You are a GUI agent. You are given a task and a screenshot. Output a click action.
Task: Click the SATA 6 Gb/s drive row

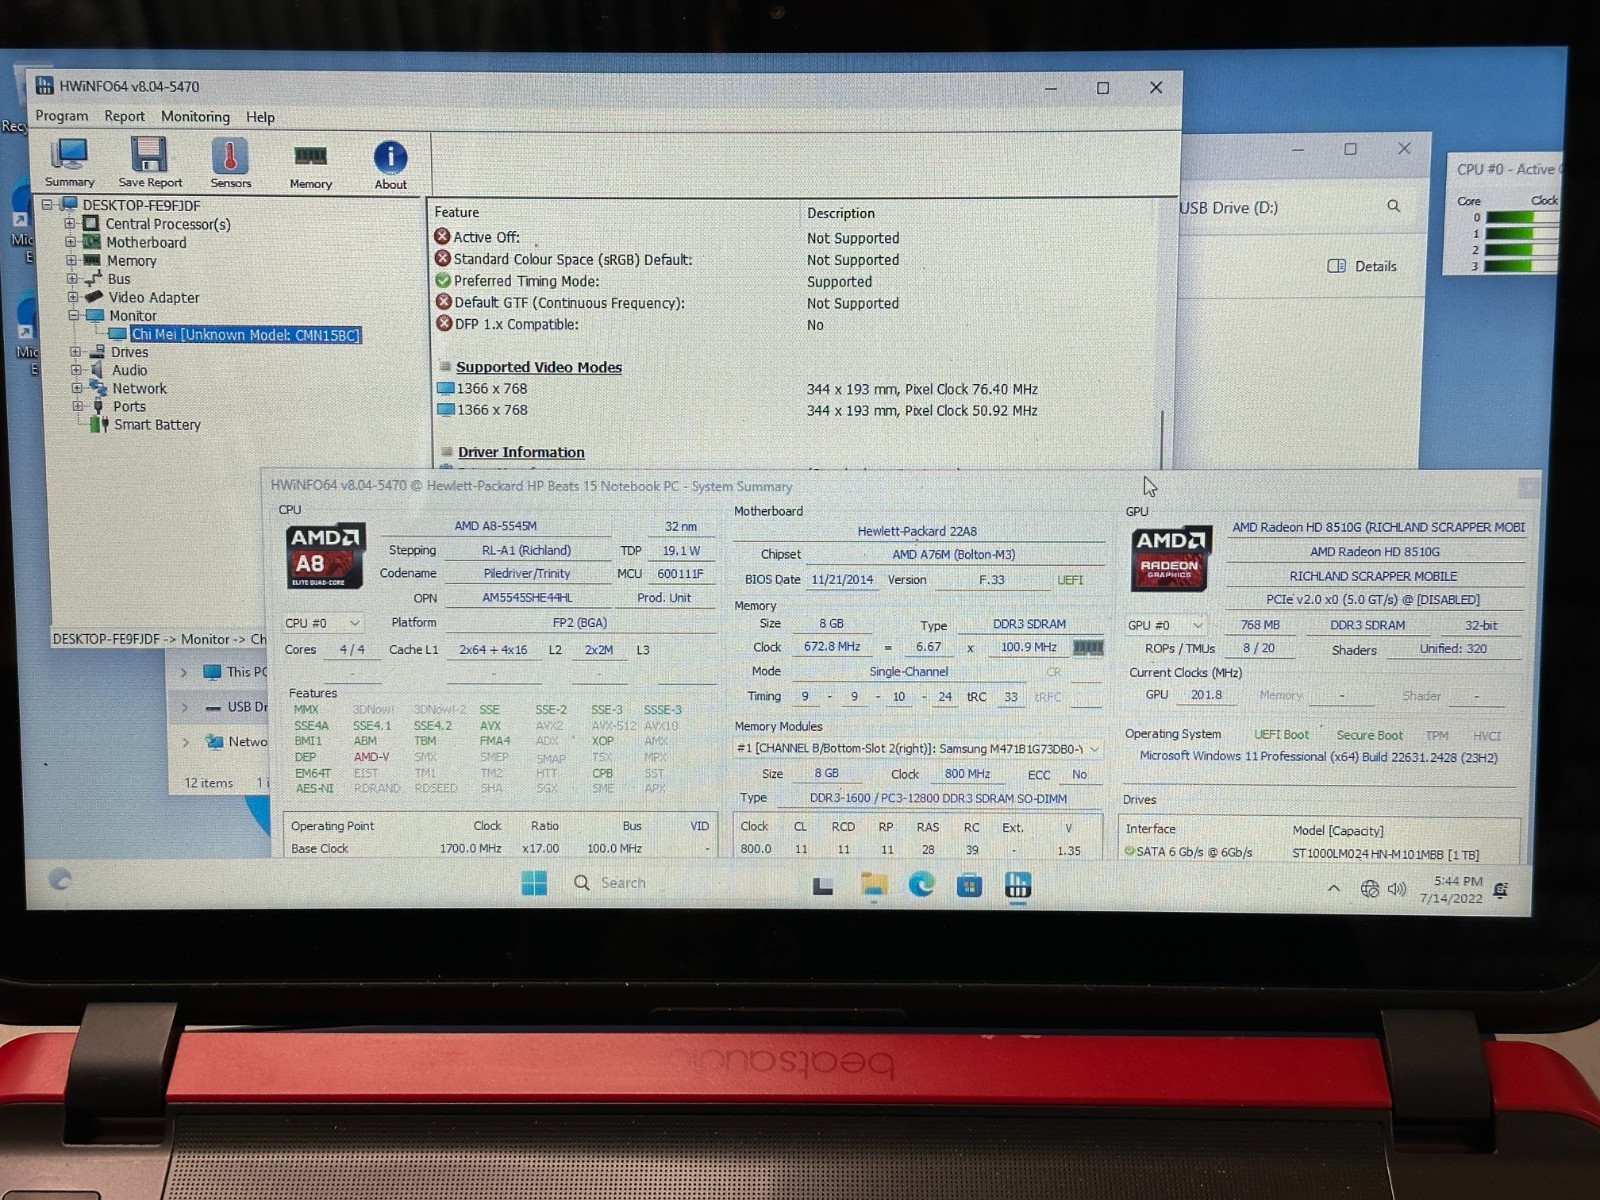(x=1320, y=853)
